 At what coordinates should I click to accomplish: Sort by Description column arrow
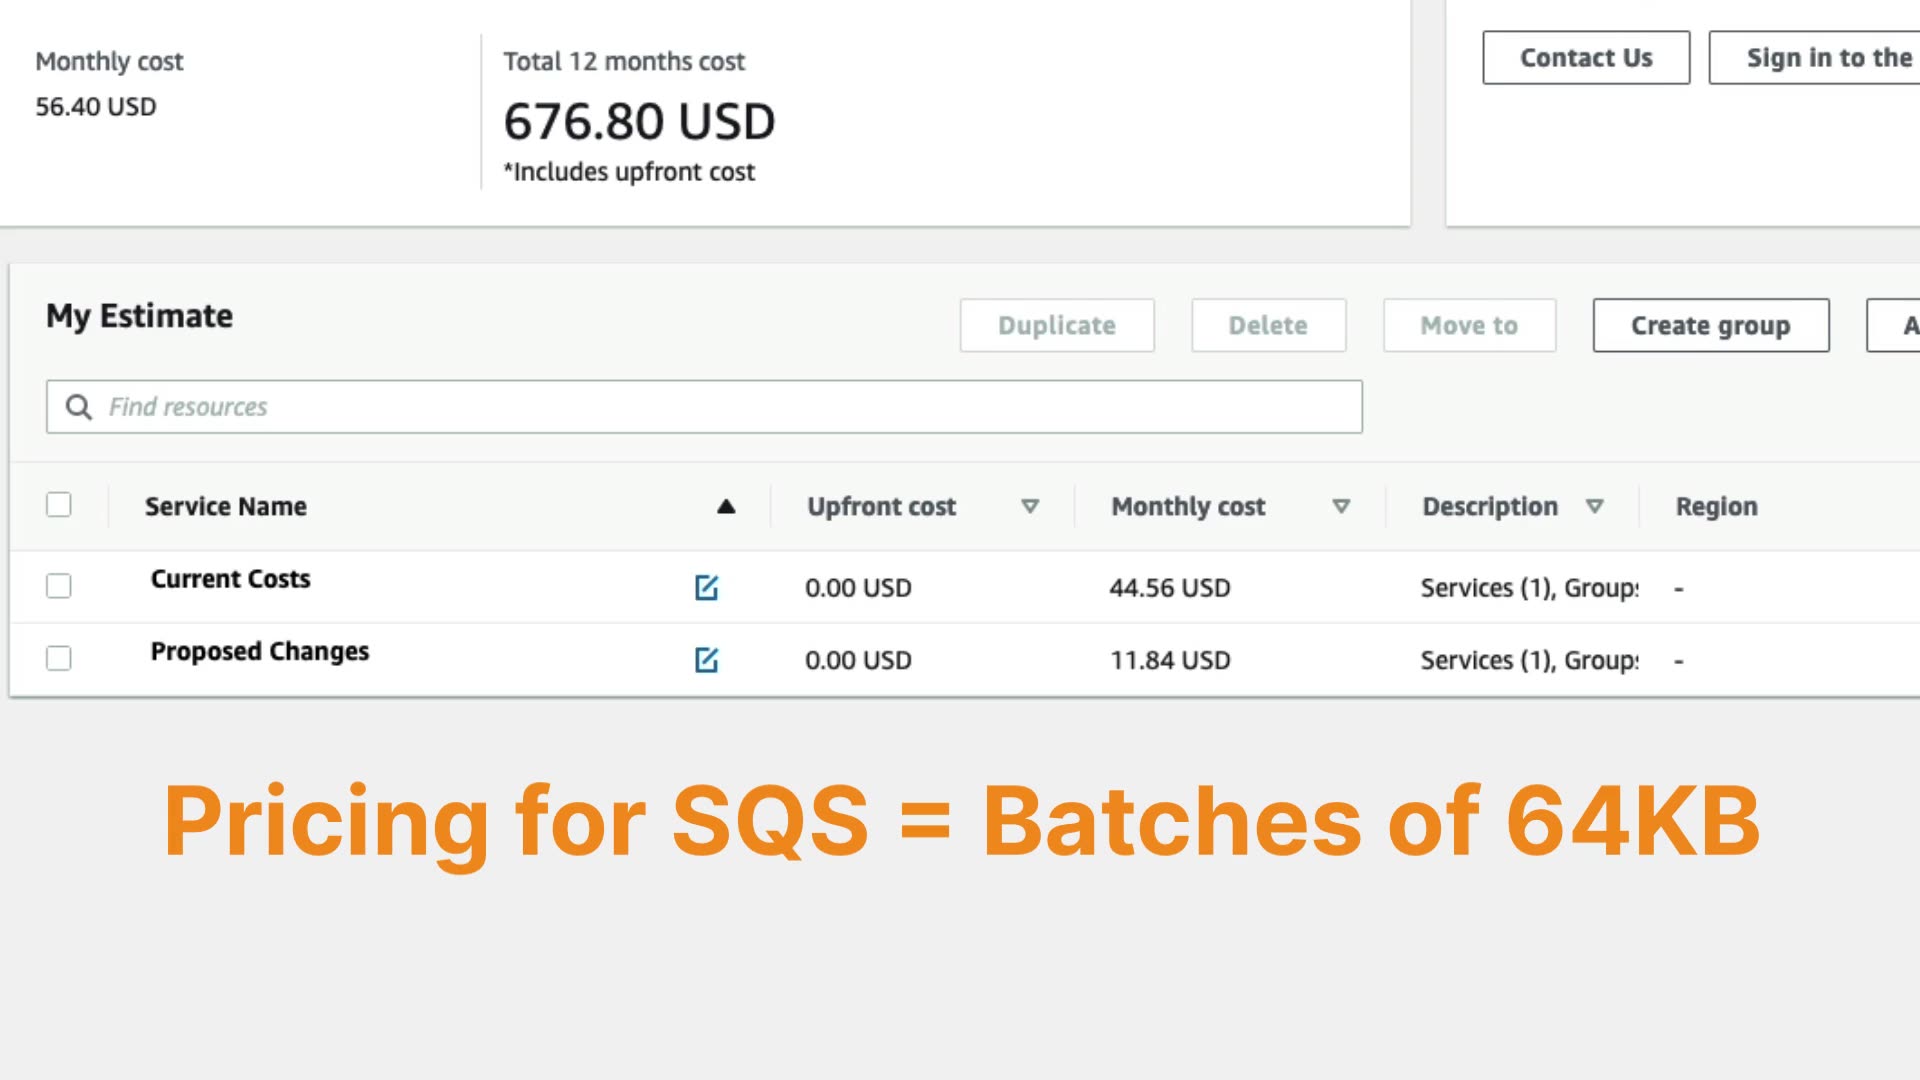click(1594, 507)
